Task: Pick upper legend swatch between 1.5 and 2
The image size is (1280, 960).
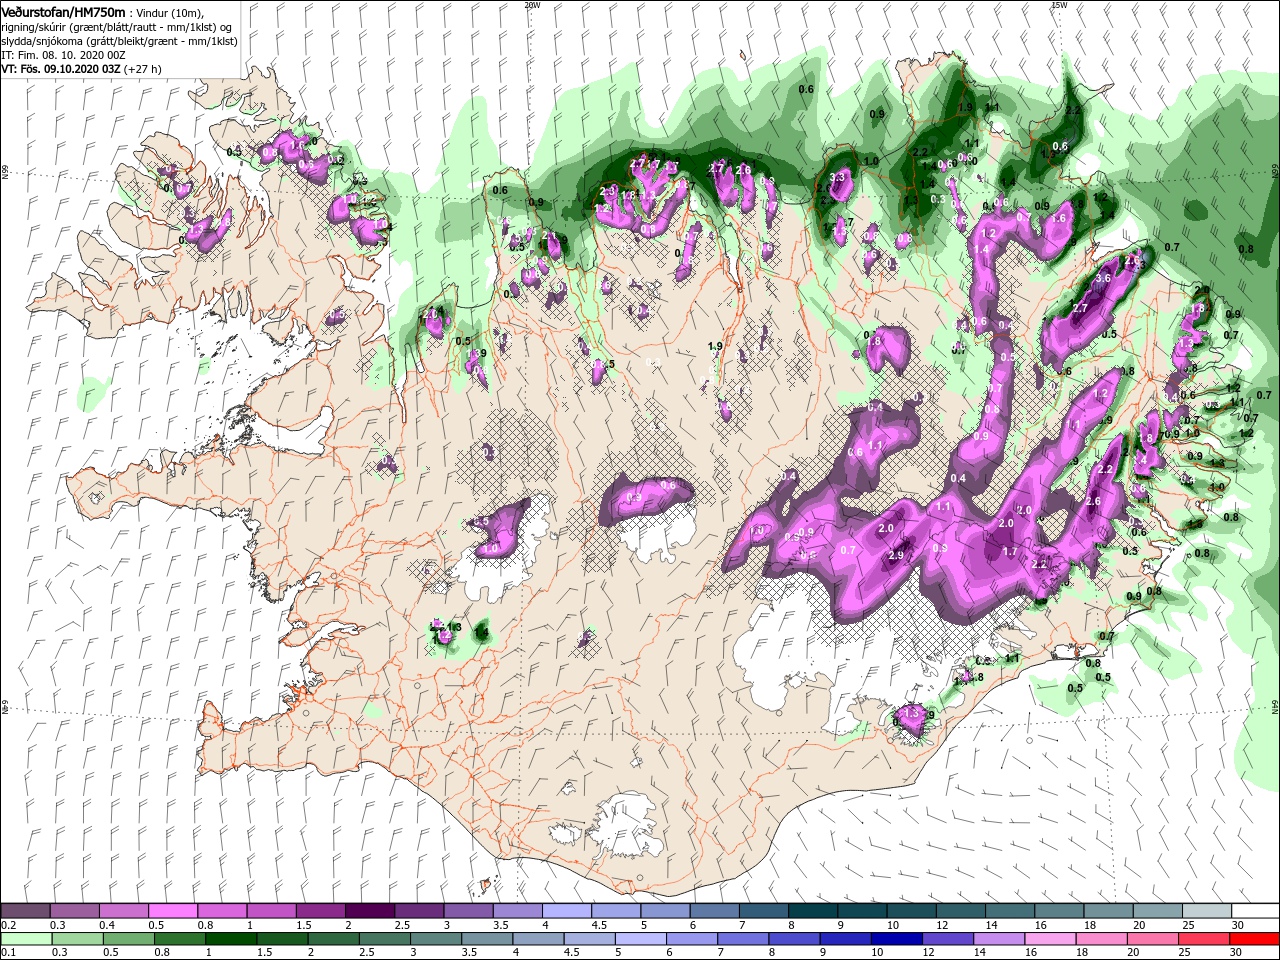Action: [x=320, y=911]
